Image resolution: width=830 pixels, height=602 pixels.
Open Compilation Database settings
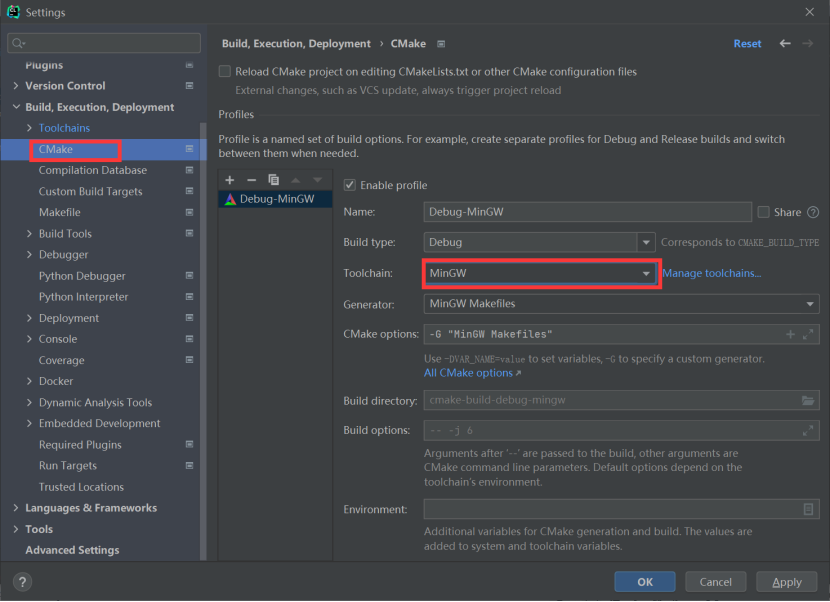(93, 170)
